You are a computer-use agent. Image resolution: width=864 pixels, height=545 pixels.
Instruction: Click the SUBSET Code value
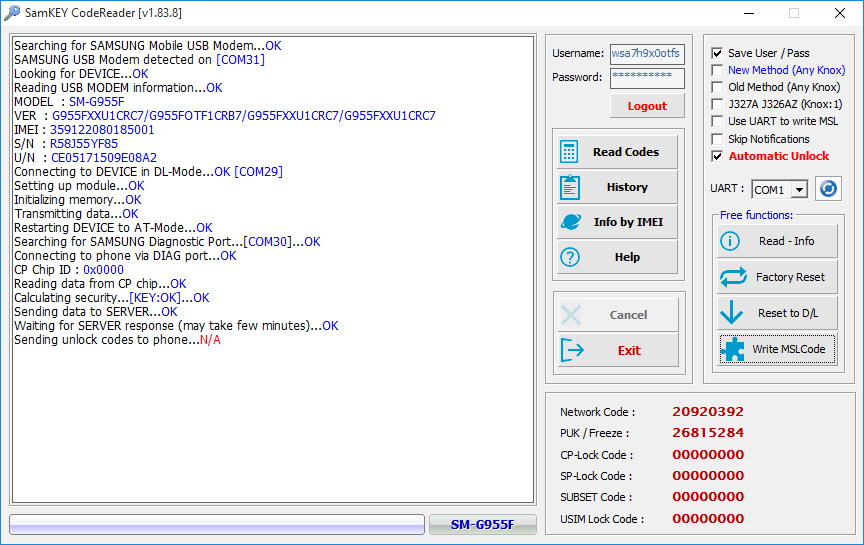pyautogui.click(x=708, y=497)
